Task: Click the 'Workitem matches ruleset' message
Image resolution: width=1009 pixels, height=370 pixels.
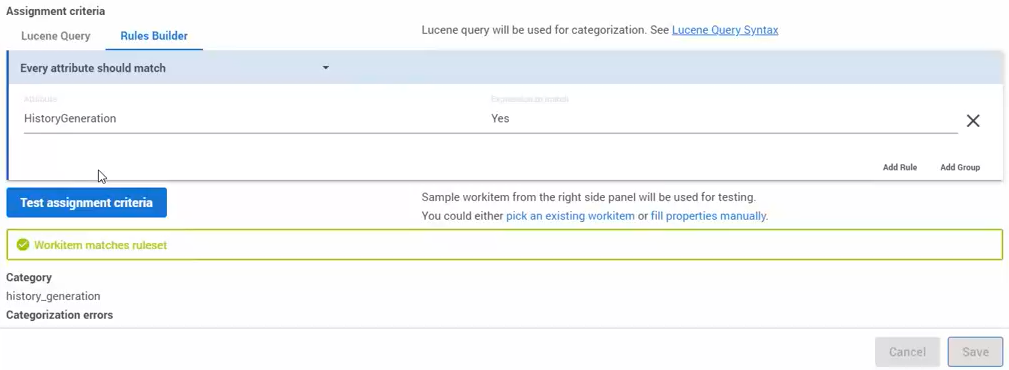Action: click(100, 245)
